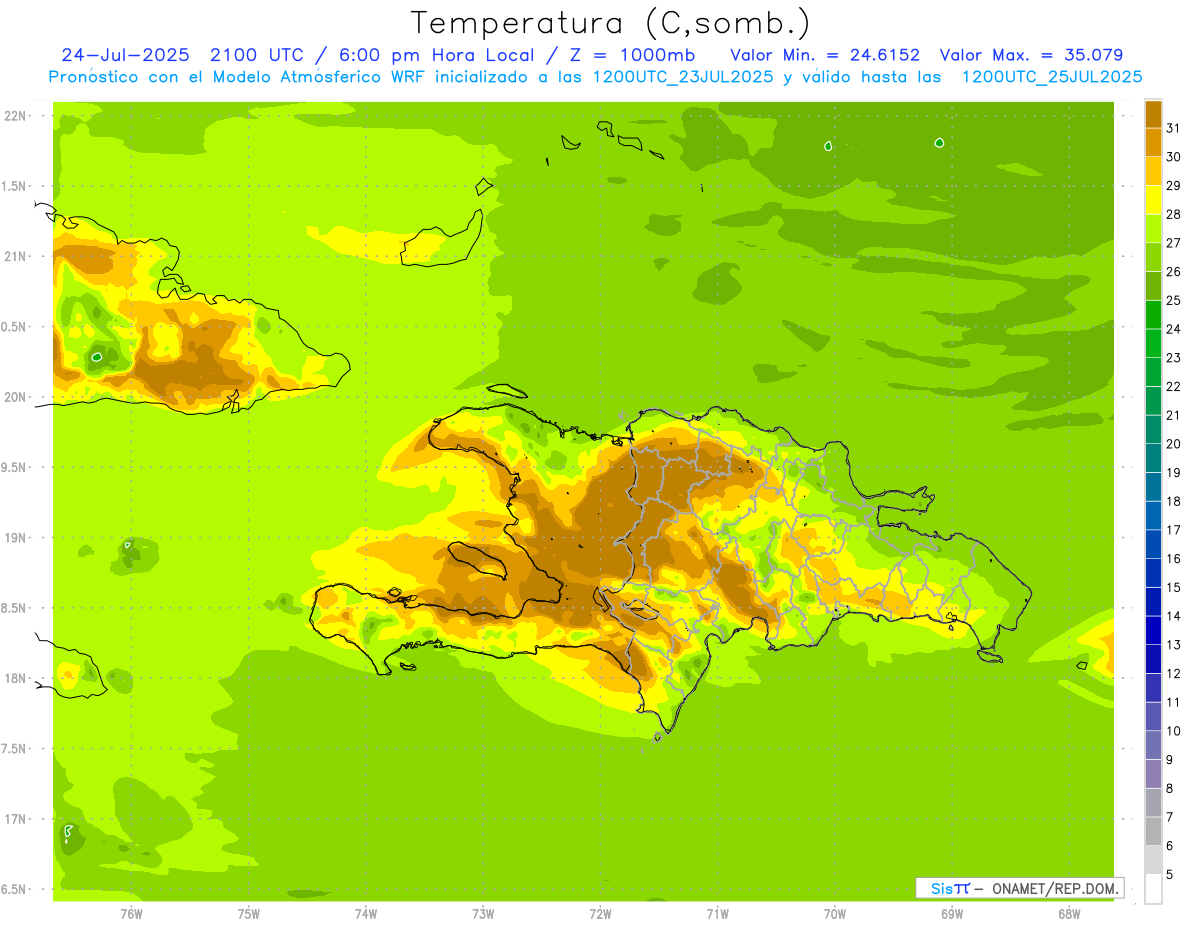This screenshot has width=1200, height=927.
Task: Click the 76W longitude axis label
Action: coord(131,913)
